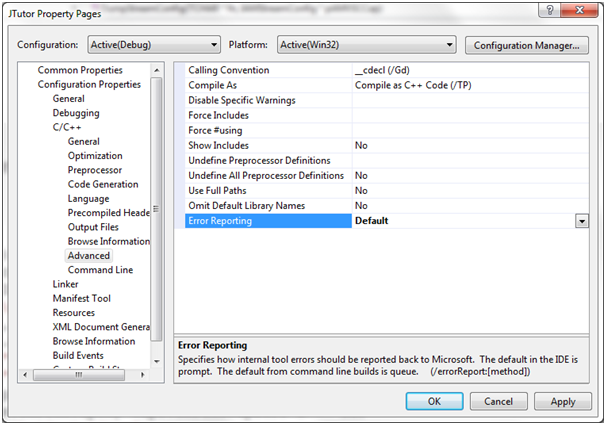Click the help question mark button

click(x=550, y=10)
